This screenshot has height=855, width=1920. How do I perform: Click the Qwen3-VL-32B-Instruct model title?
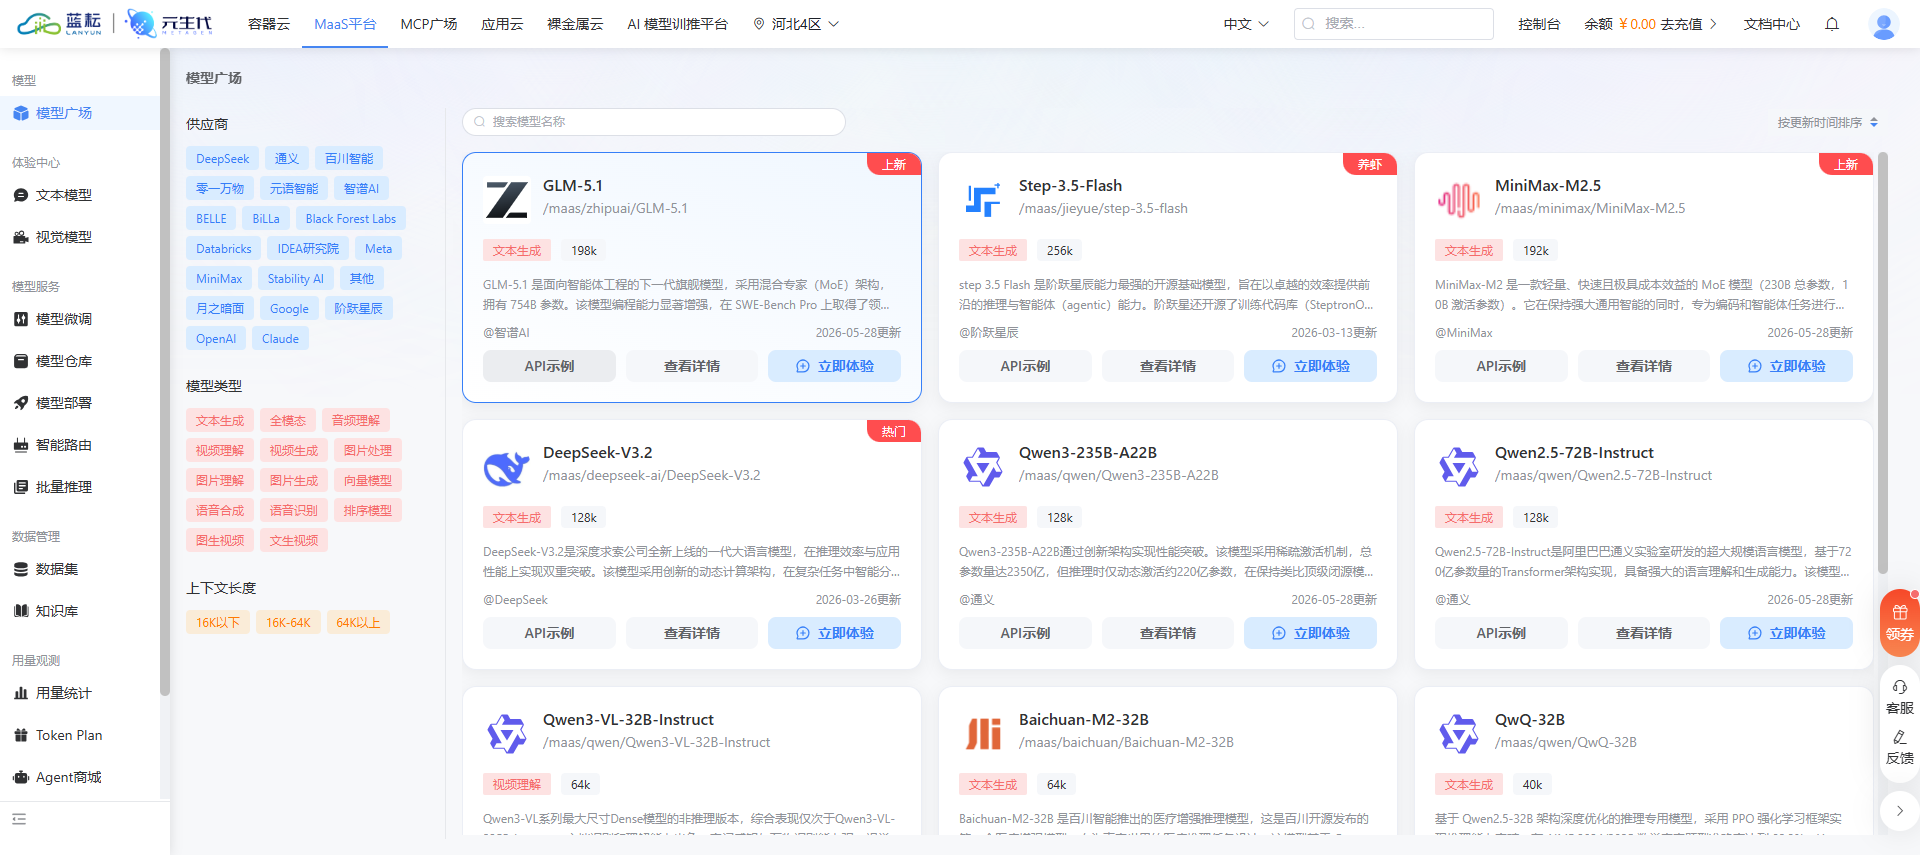[x=628, y=720]
